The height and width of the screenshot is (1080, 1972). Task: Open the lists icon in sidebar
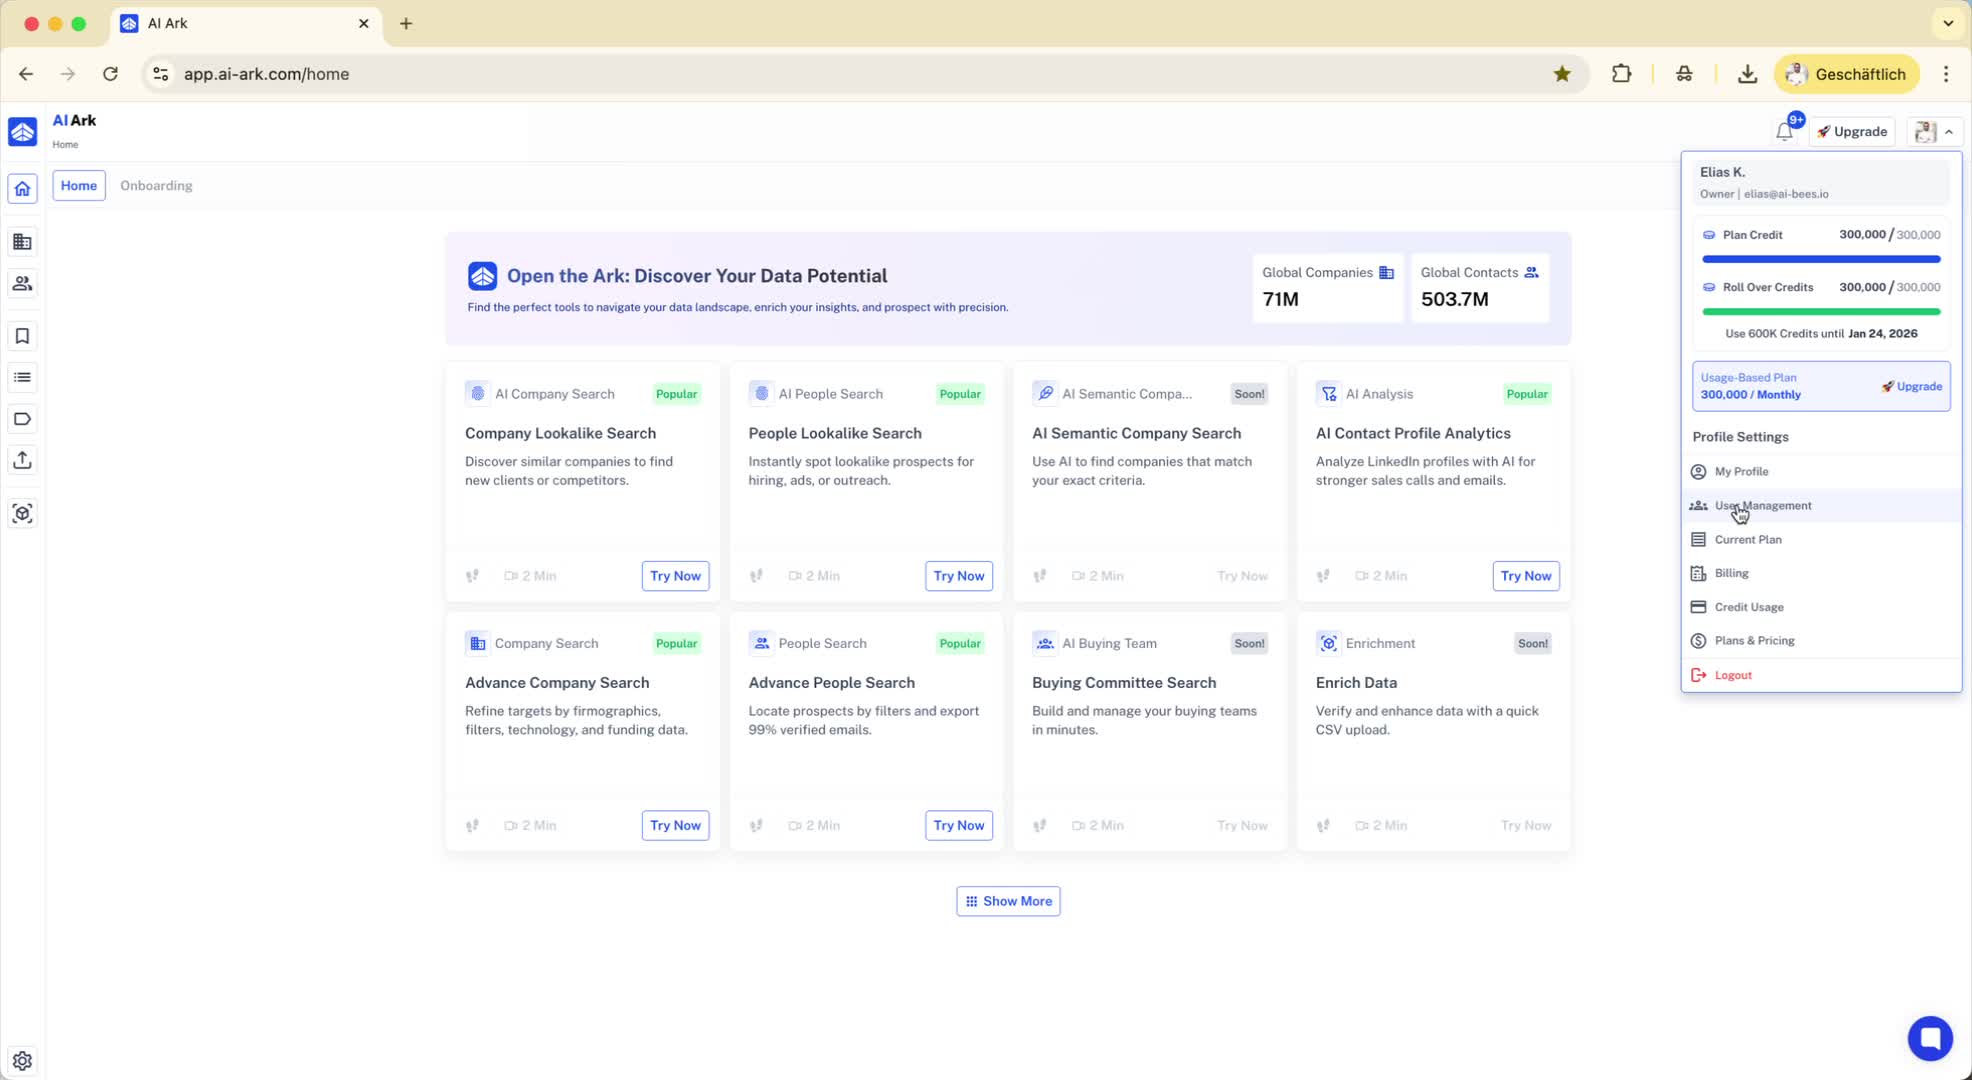click(22, 378)
